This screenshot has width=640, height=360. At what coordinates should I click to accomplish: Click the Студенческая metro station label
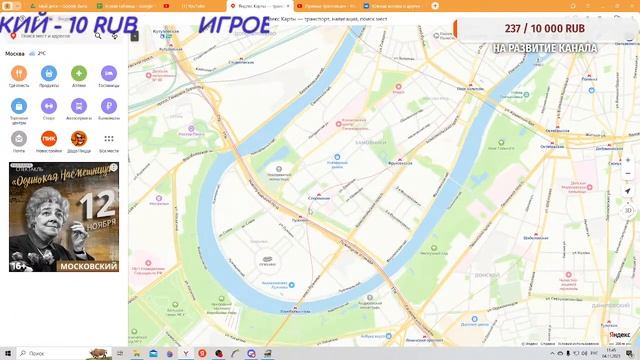pyautogui.click(x=241, y=62)
